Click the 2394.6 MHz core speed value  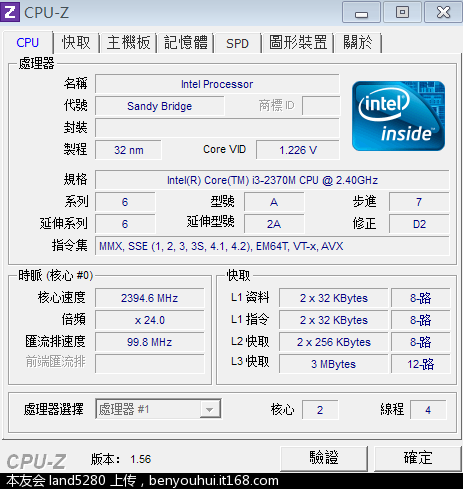click(x=149, y=298)
